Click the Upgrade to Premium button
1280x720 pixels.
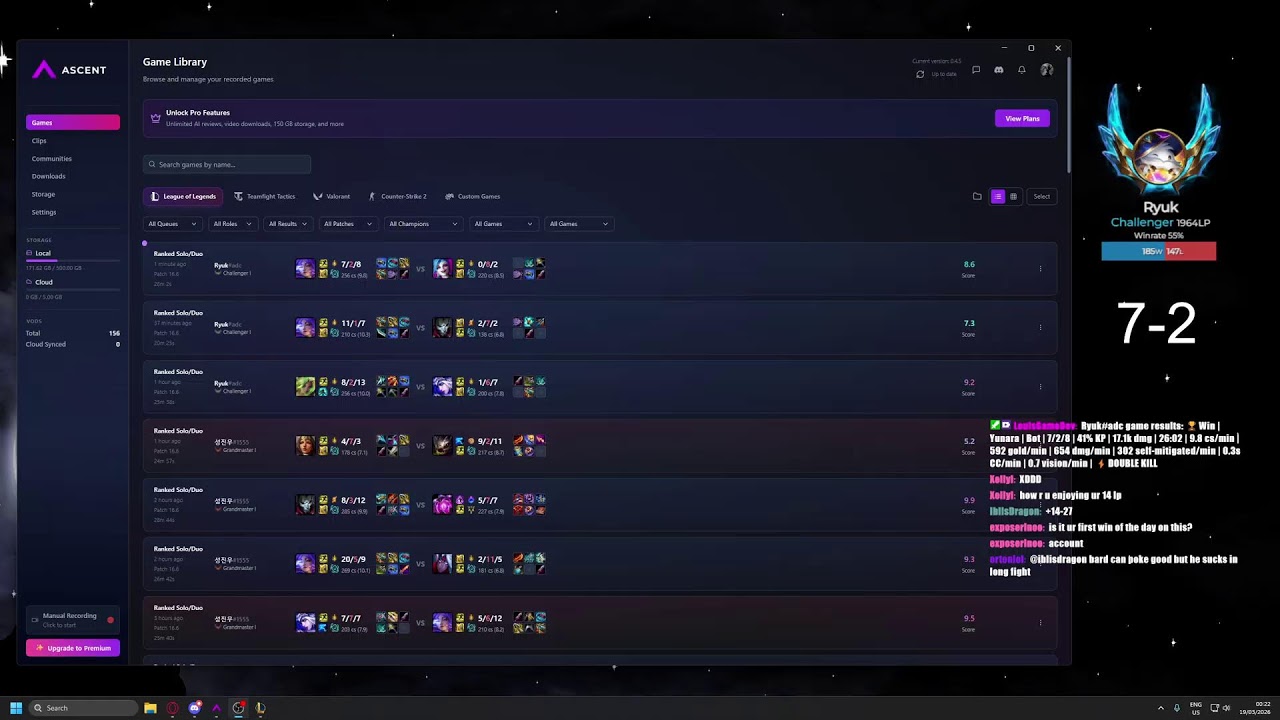tap(73, 648)
